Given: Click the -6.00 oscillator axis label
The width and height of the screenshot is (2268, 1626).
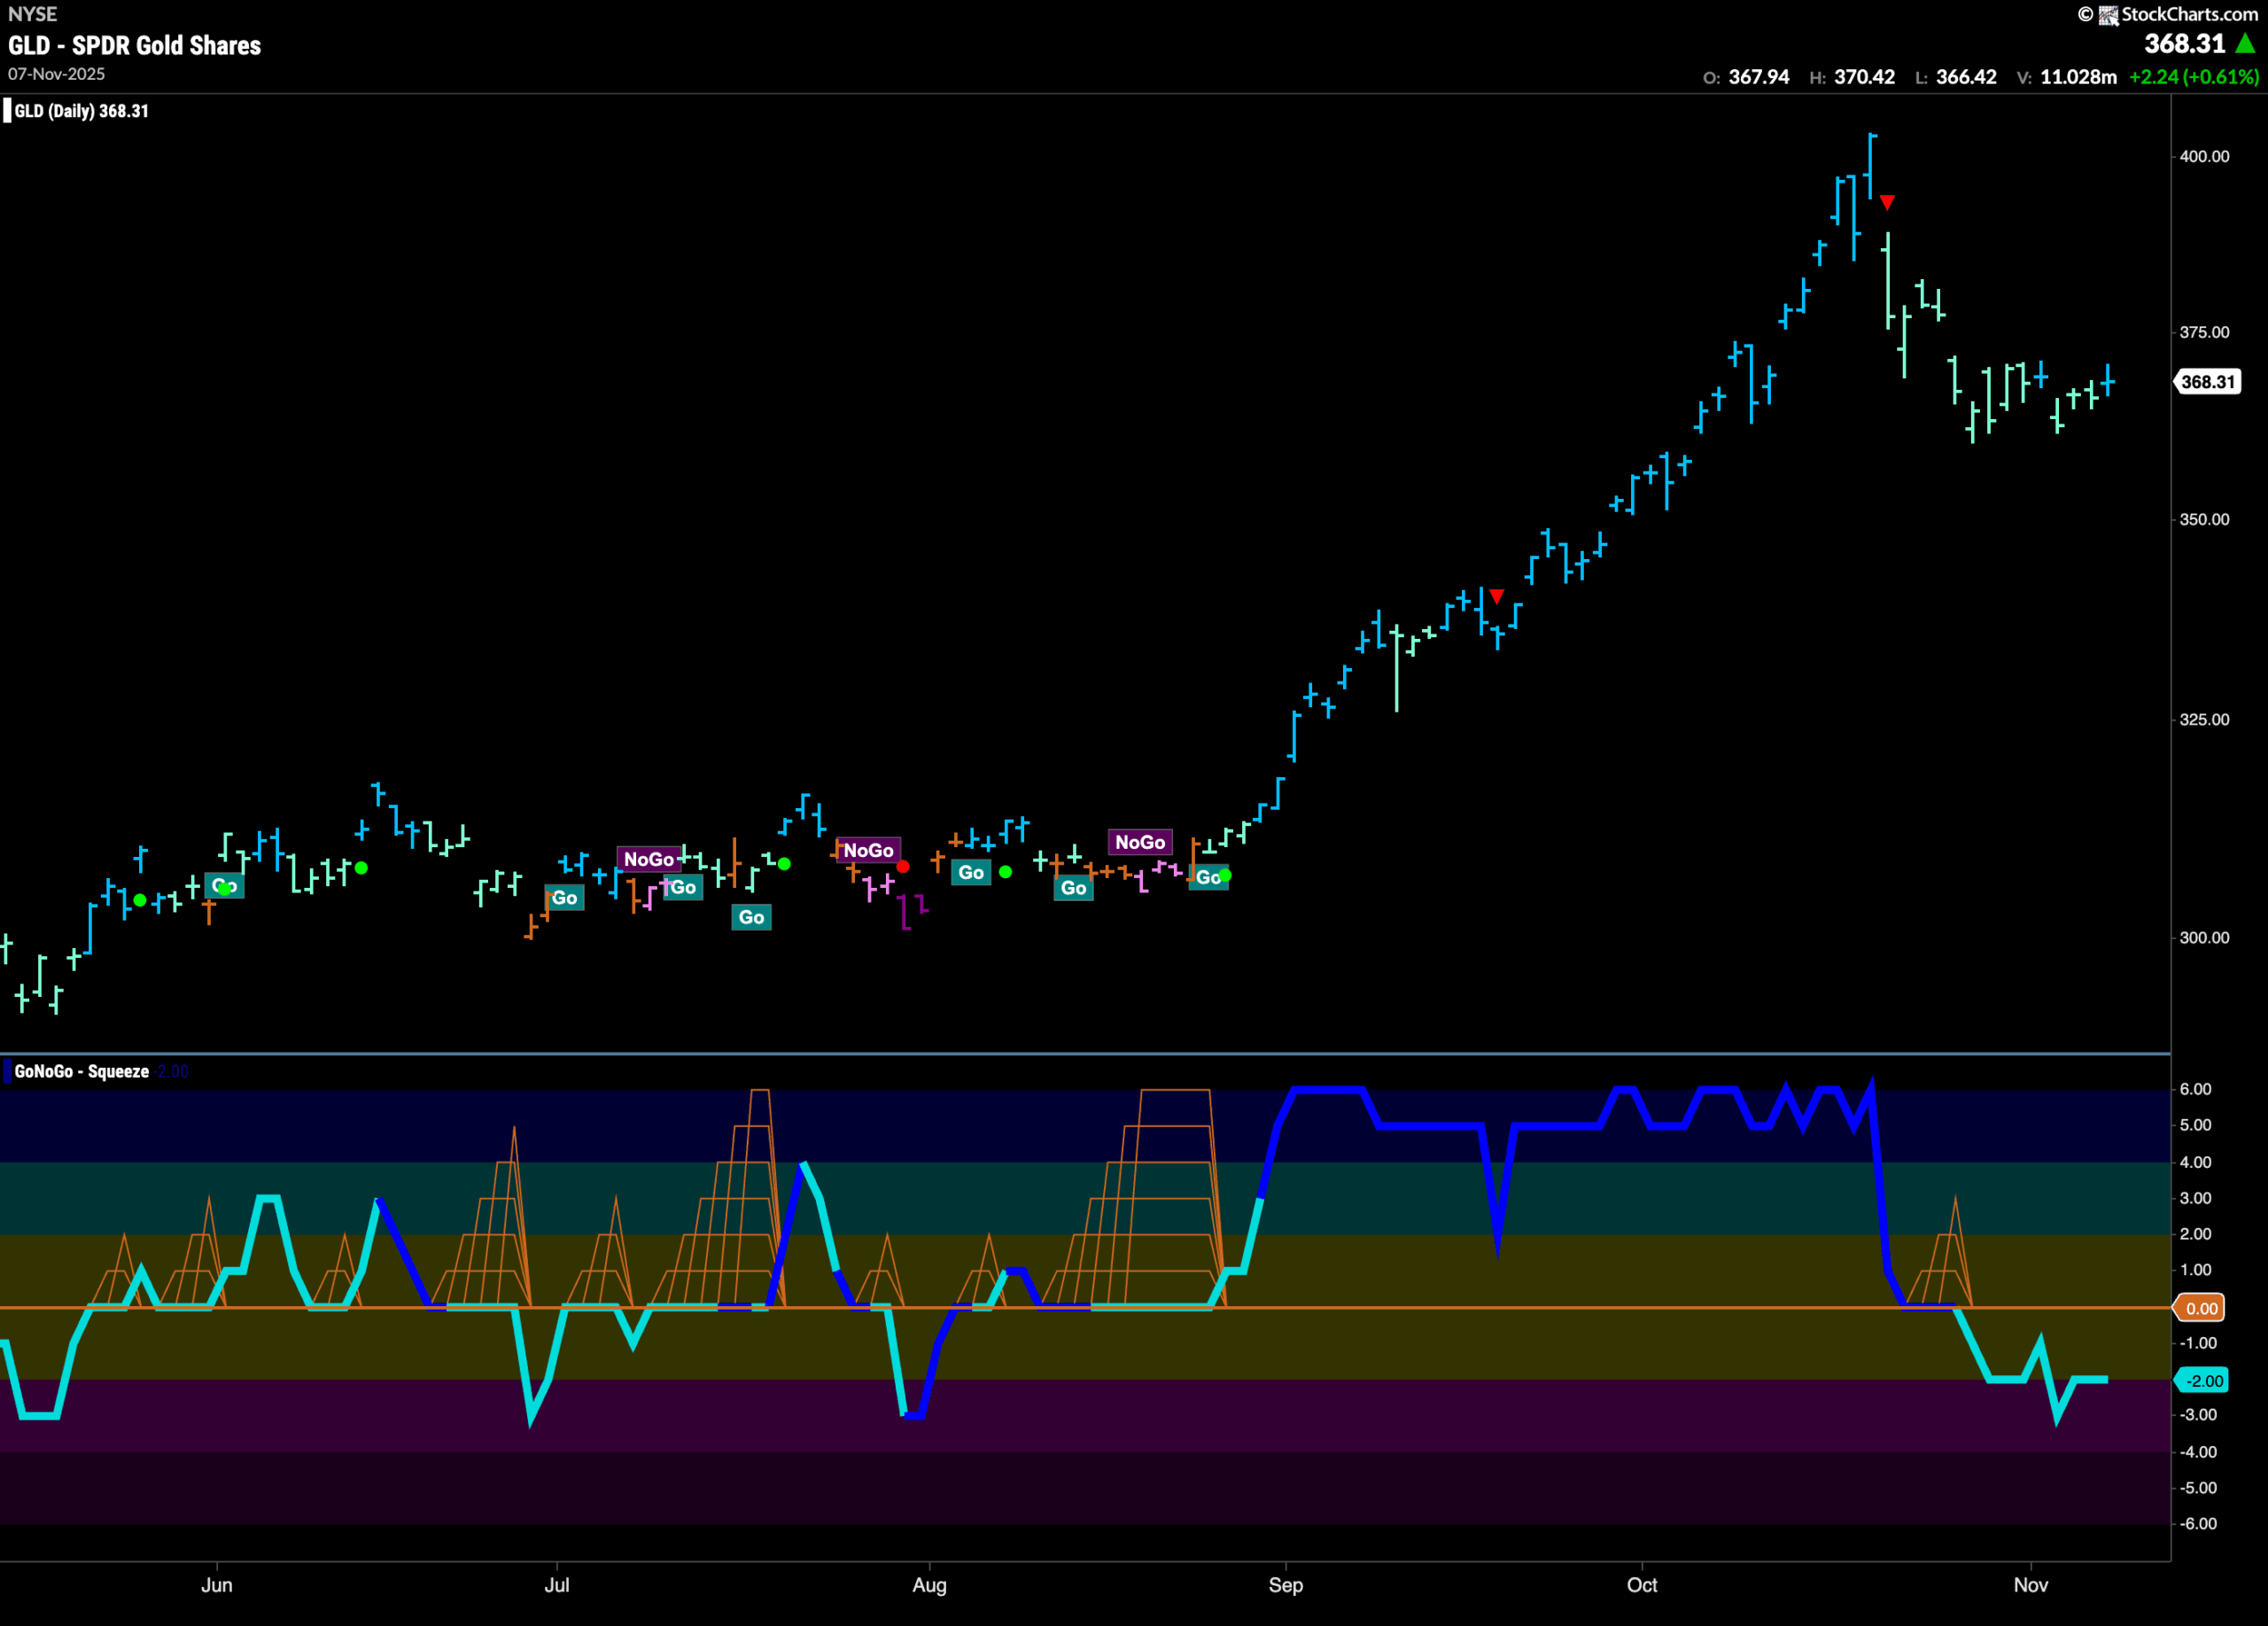Looking at the screenshot, I should pyautogui.click(x=2198, y=1524).
